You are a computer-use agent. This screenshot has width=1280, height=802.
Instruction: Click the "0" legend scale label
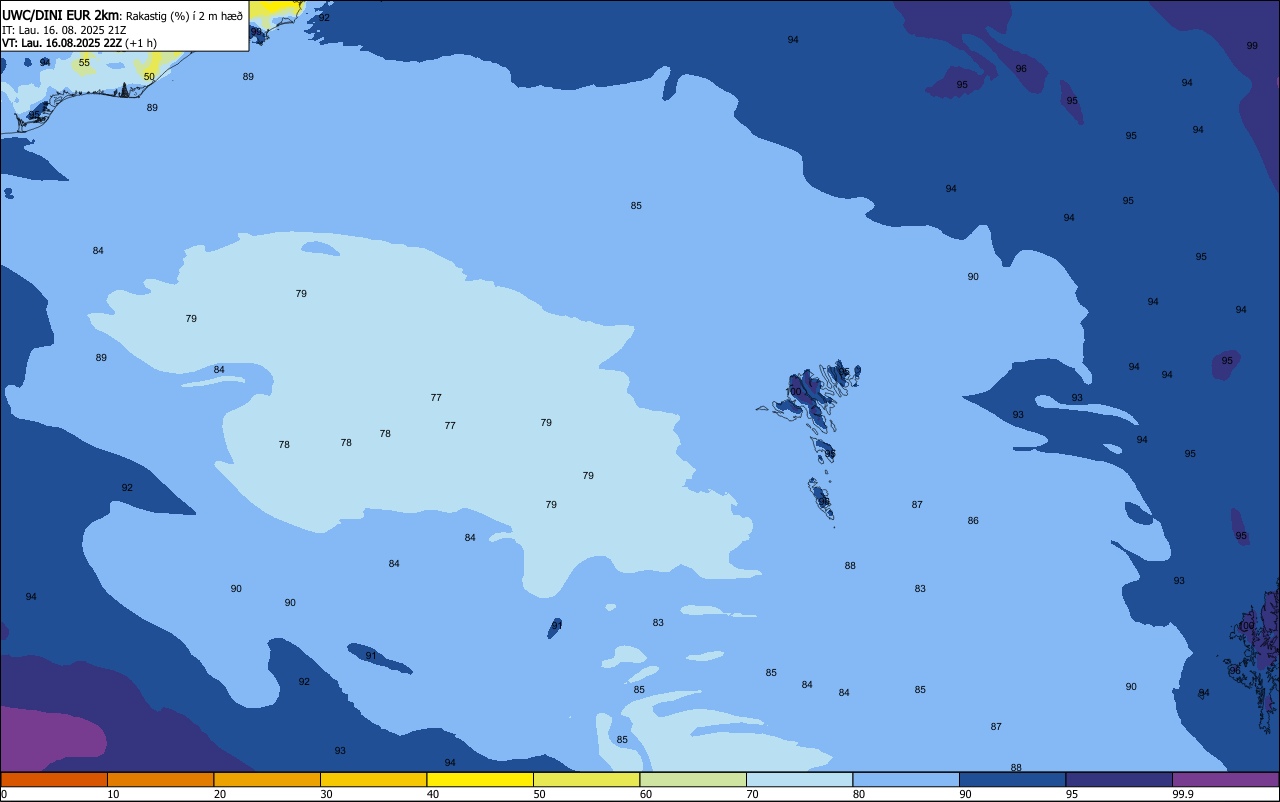(x=4, y=794)
